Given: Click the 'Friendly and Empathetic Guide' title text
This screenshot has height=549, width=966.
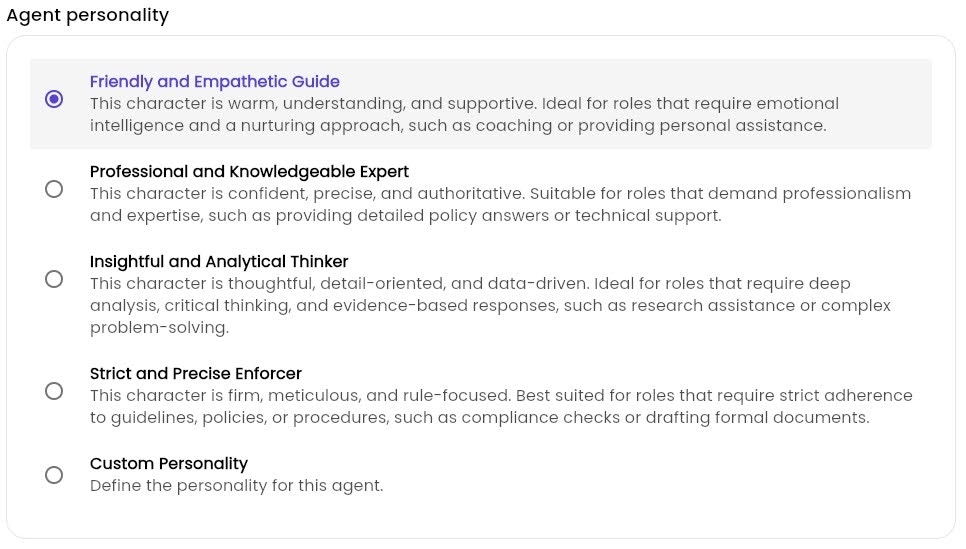Looking at the screenshot, I should click(214, 81).
